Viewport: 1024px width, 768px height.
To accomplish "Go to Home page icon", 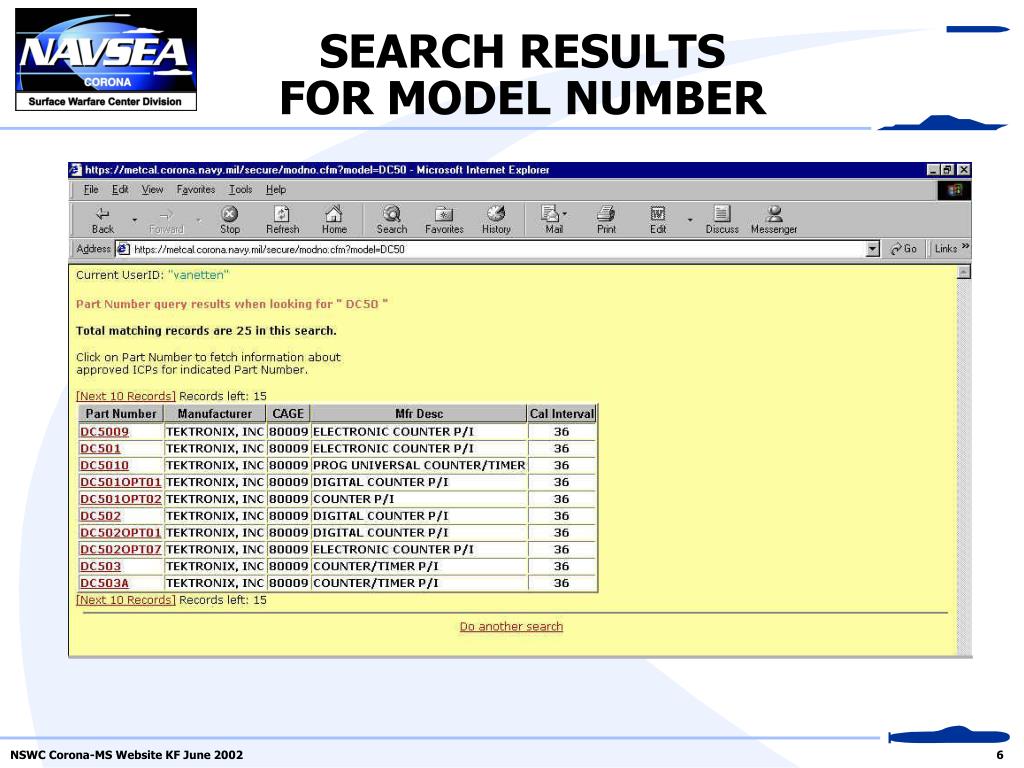I will tap(334, 214).
